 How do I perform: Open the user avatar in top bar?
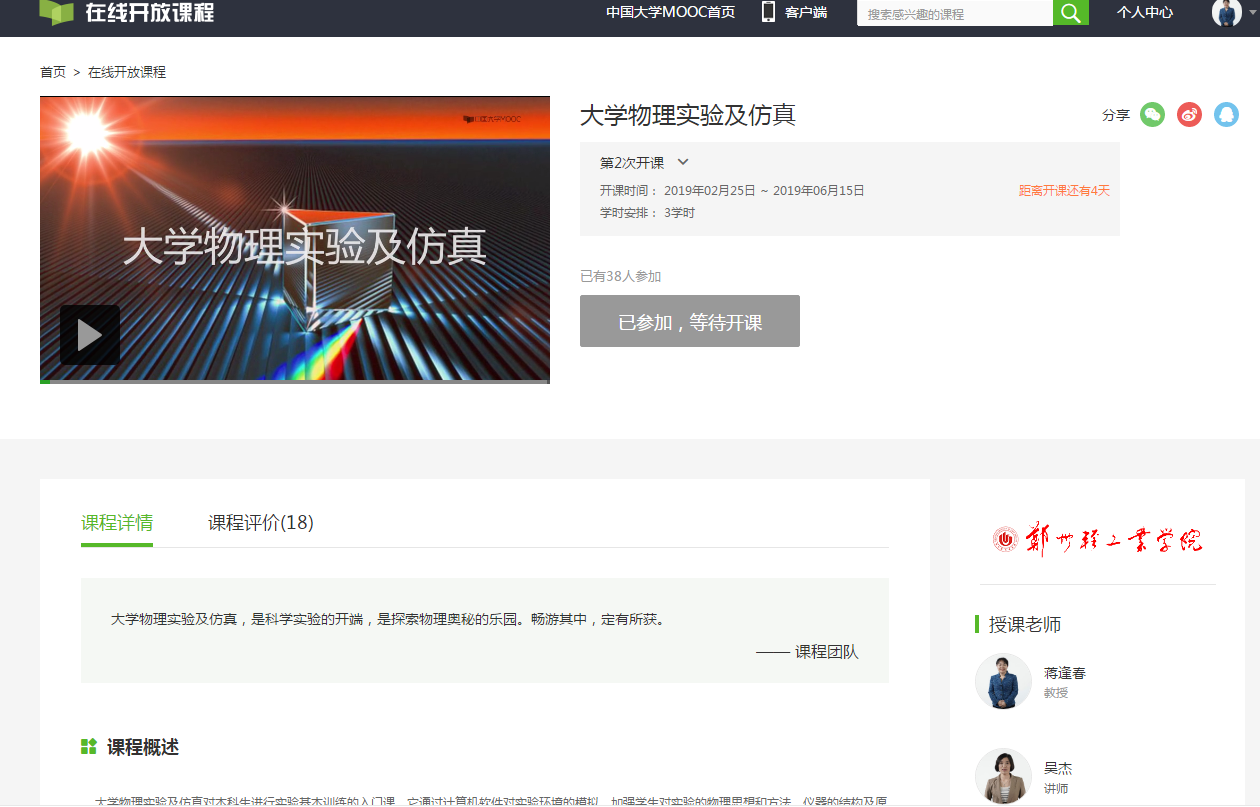pyautogui.click(x=1226, y=13)
